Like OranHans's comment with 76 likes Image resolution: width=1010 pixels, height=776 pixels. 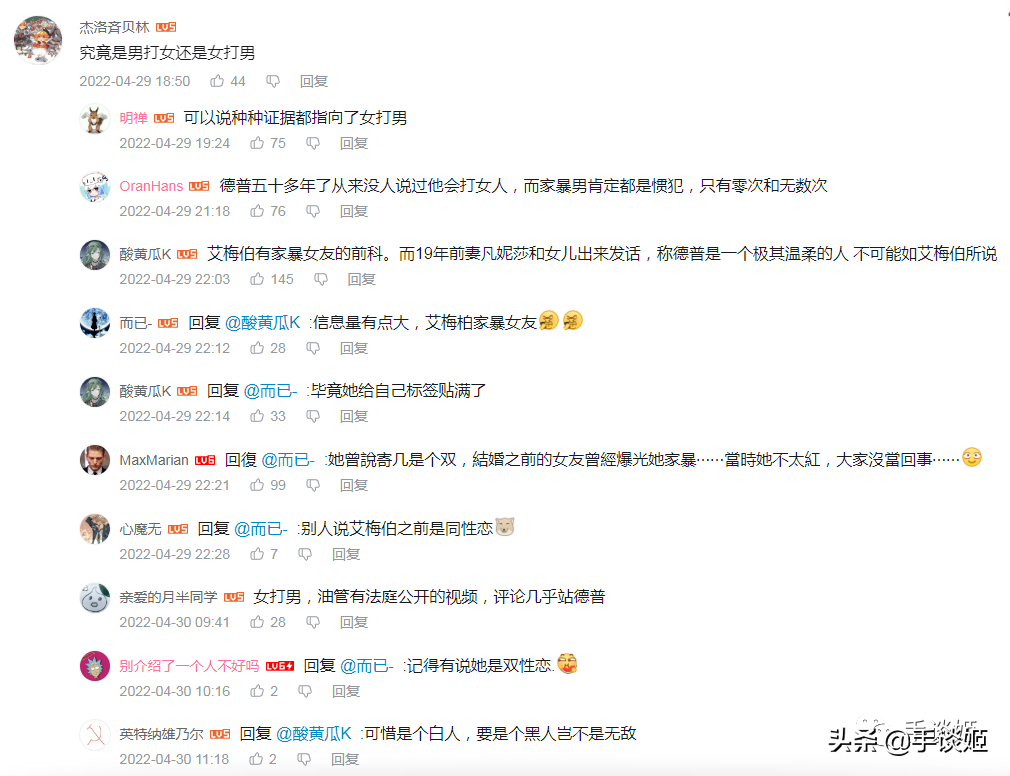tap(257, 211)
